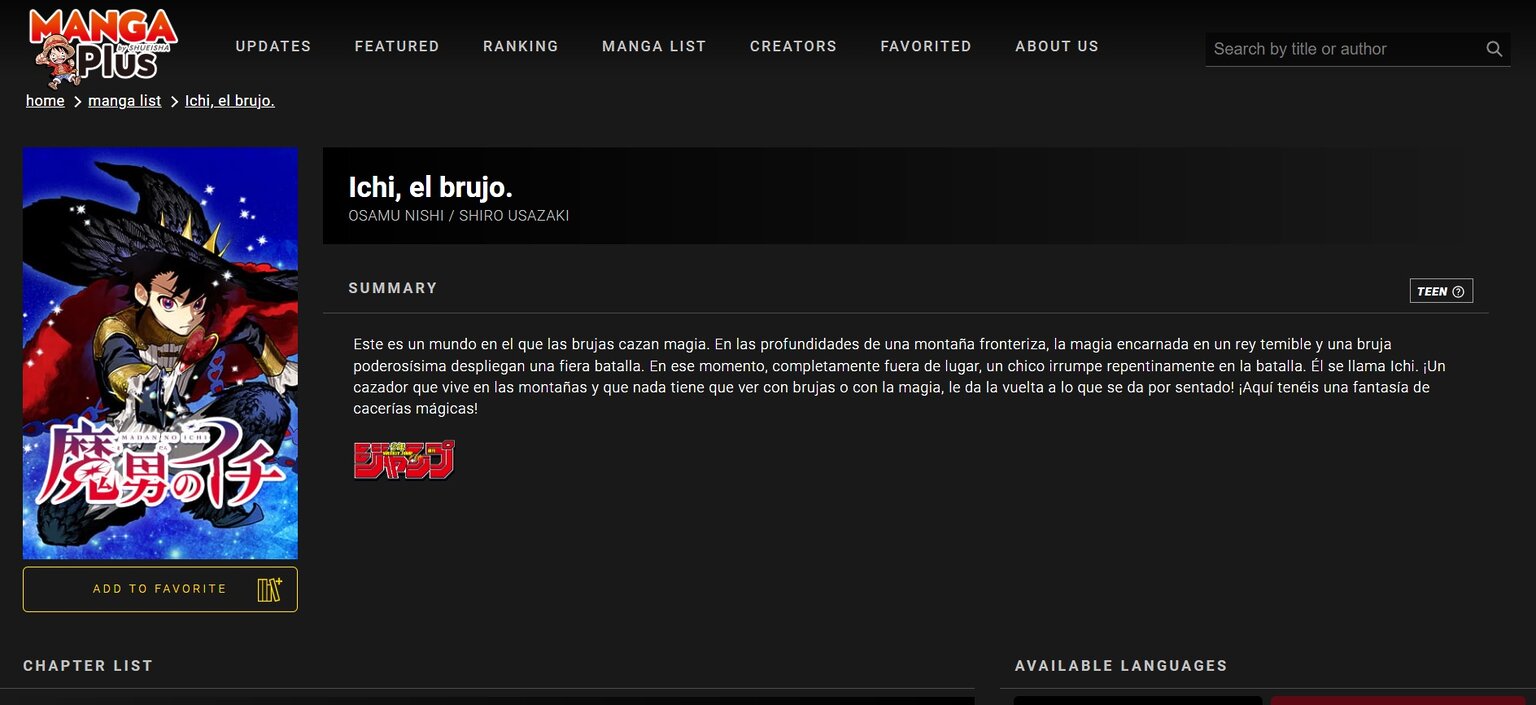Go to home via the breadcrumb link
The width and height of the screenshot is (1536, 705).
pos(45,101)
